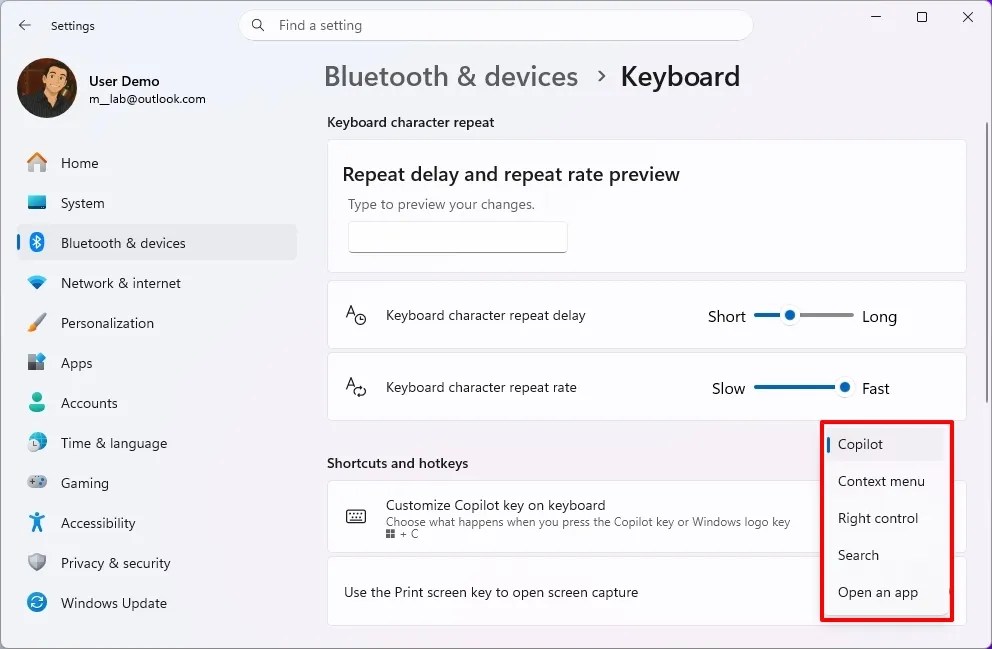Click the back arrow in Settings header
The height and width of the screenshot is (649, 992).
25,25
